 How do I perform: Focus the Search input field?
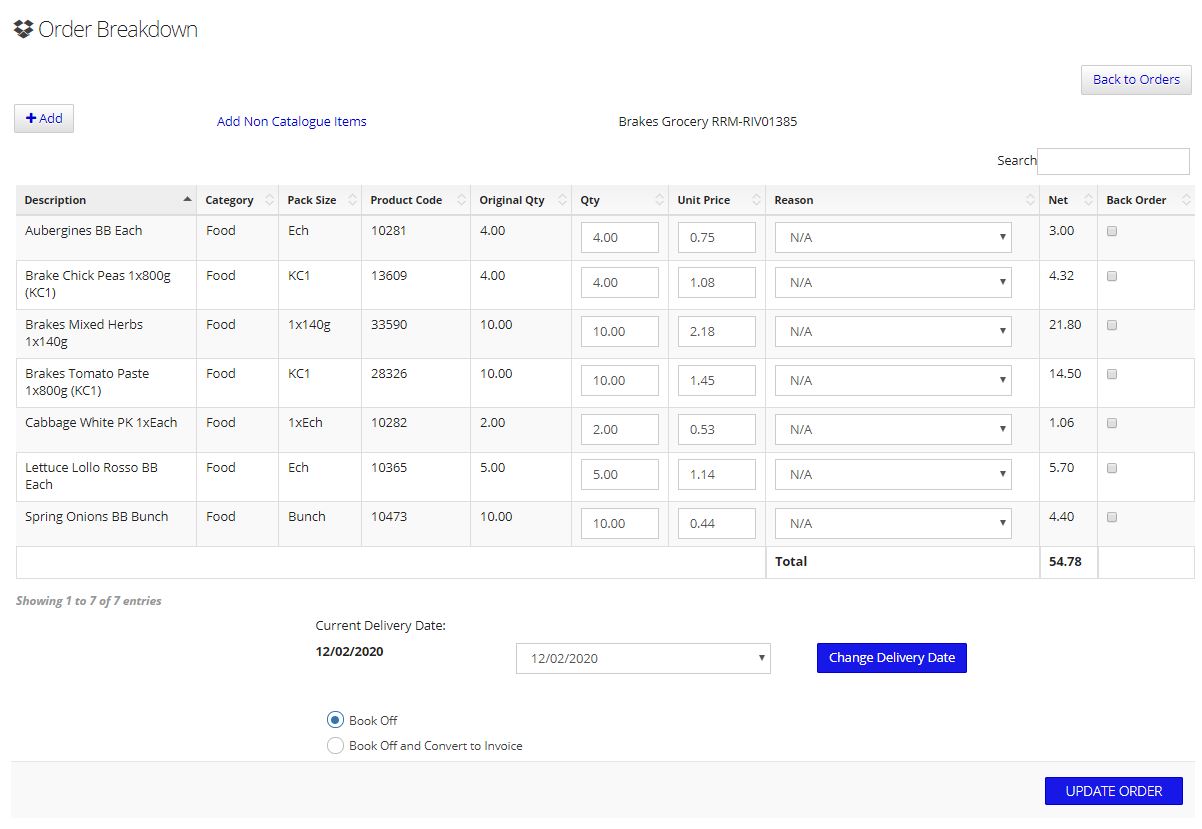click(x=1113, y=161)
